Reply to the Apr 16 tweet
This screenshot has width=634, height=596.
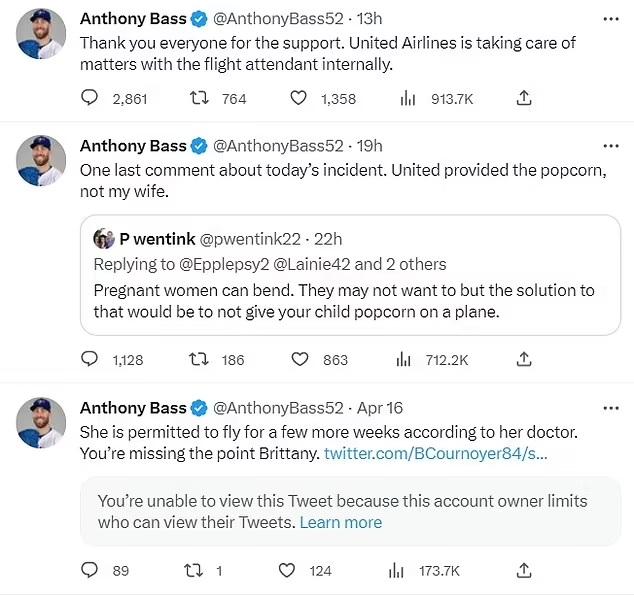click(90, 570)
